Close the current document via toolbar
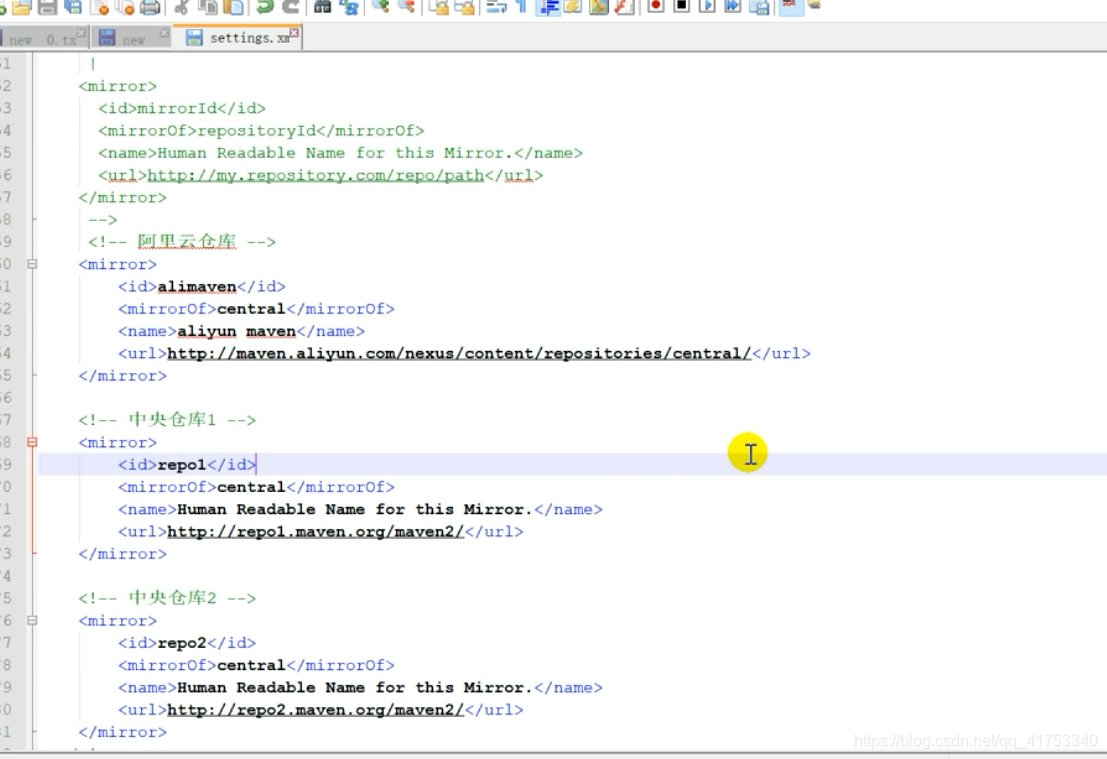Image resolution: width=1107 pixels, height=759 pixels. [x=100, y=7]
